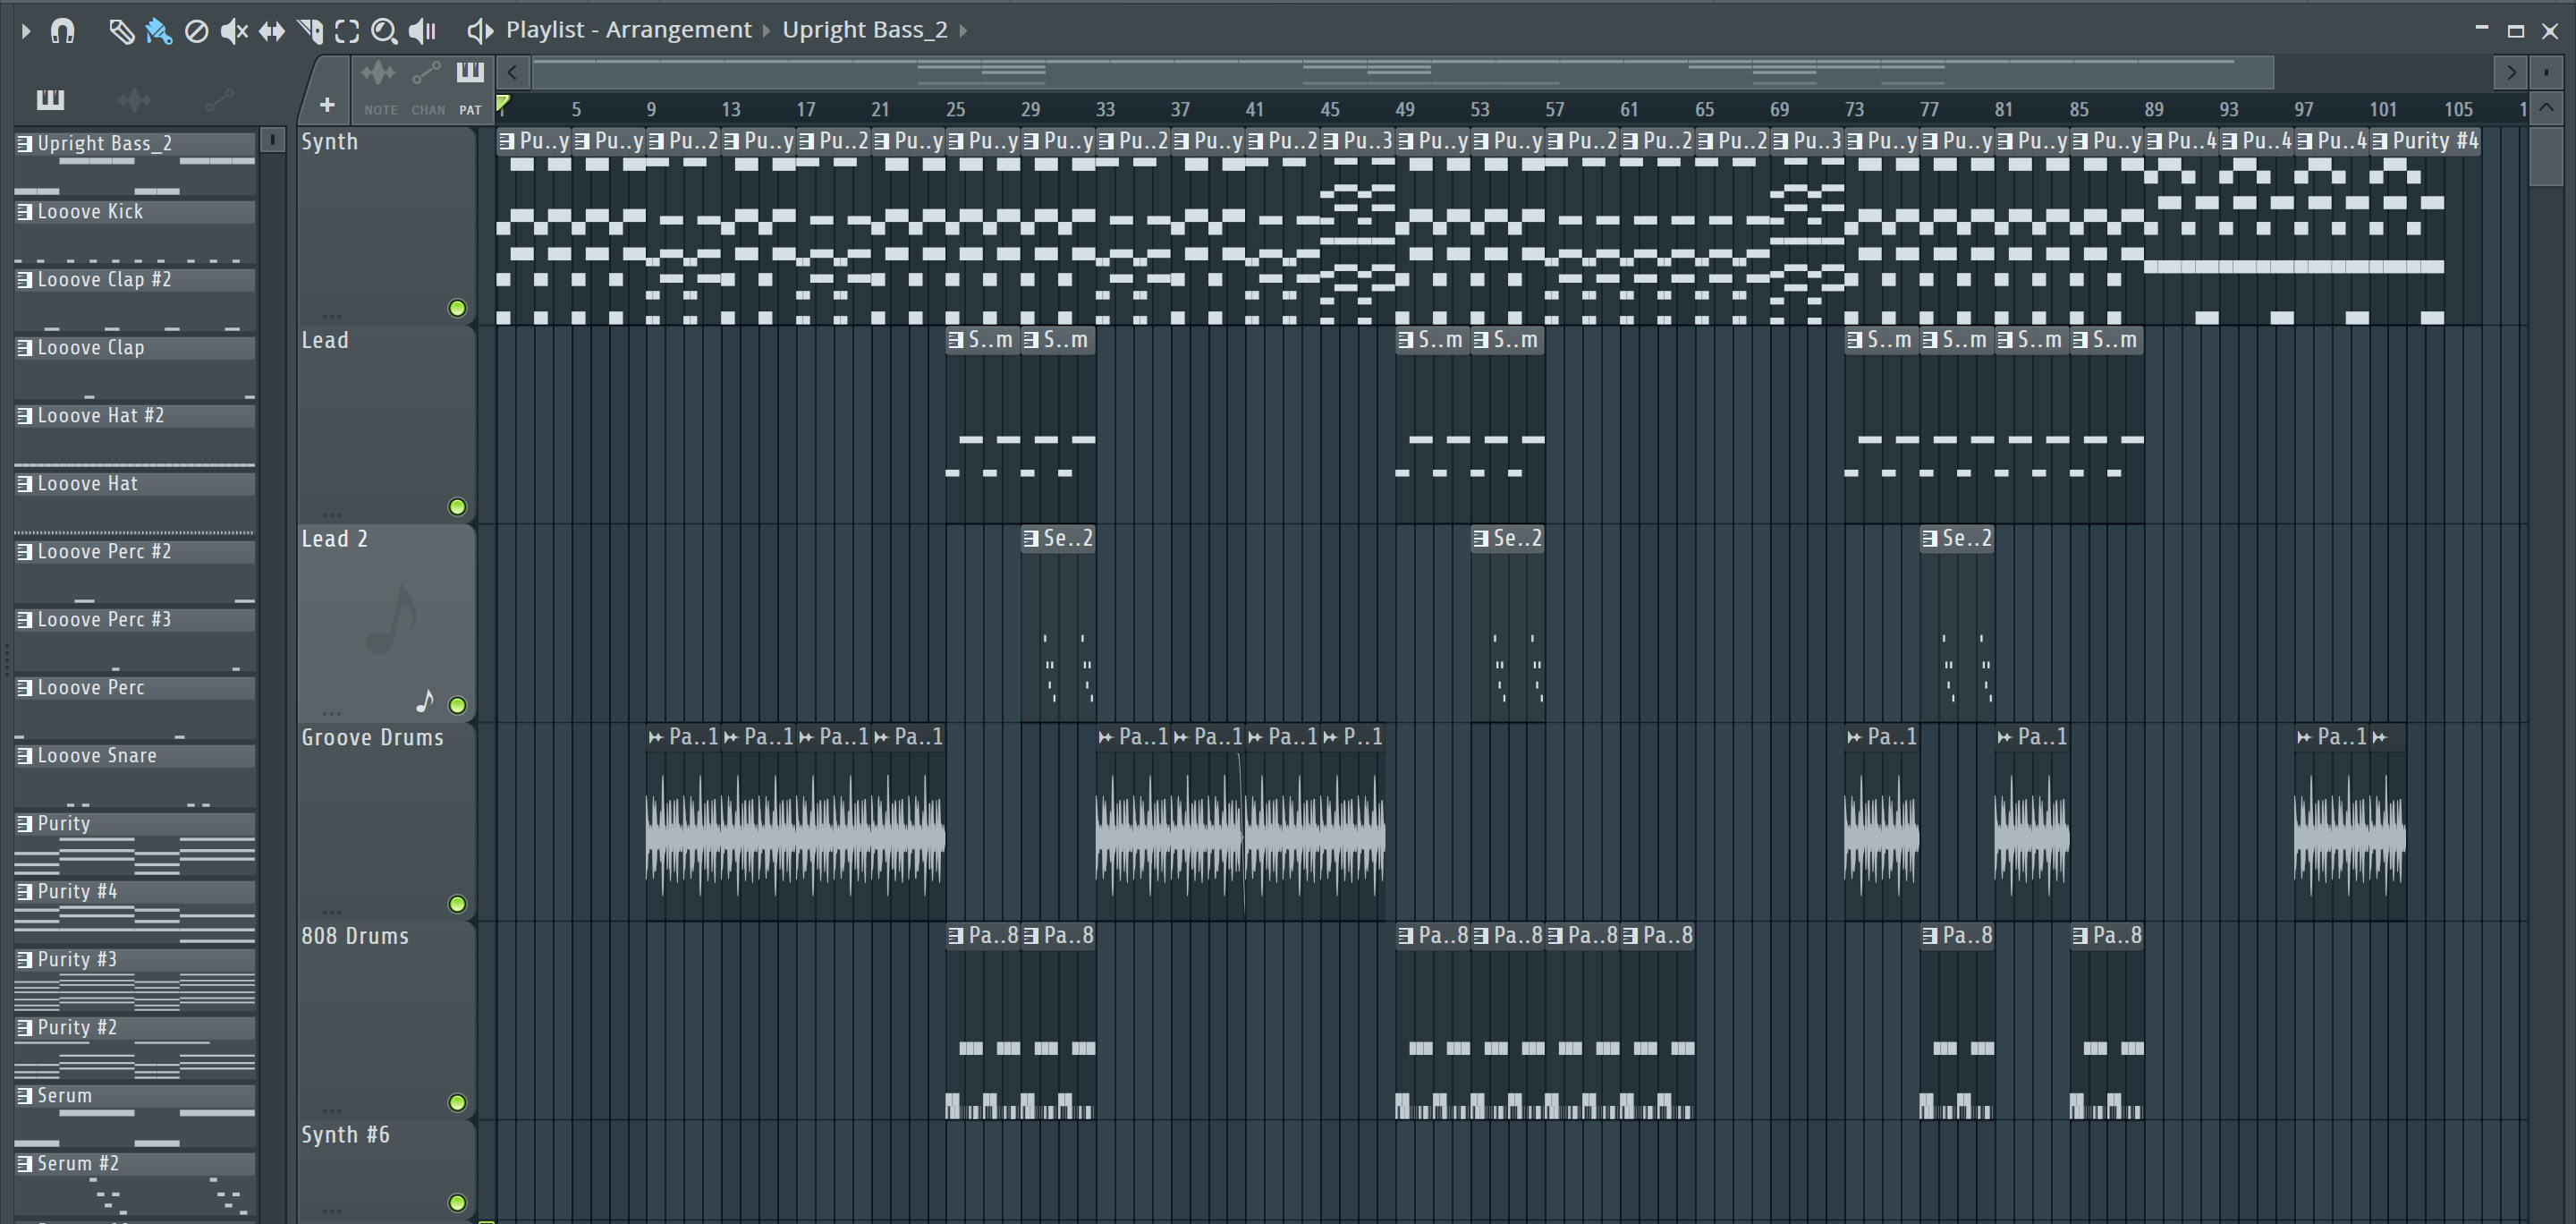The image size is (2576, 1224).
Task: Select the Playback speaker tool
Action: tap(423, 32)
